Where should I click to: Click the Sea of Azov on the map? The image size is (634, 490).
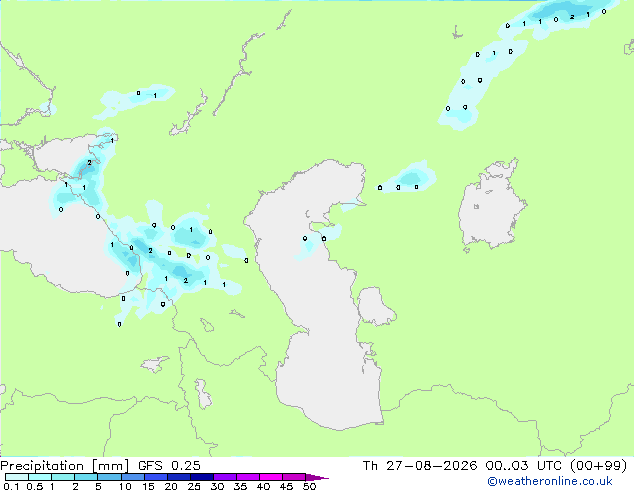coord(61,156)
